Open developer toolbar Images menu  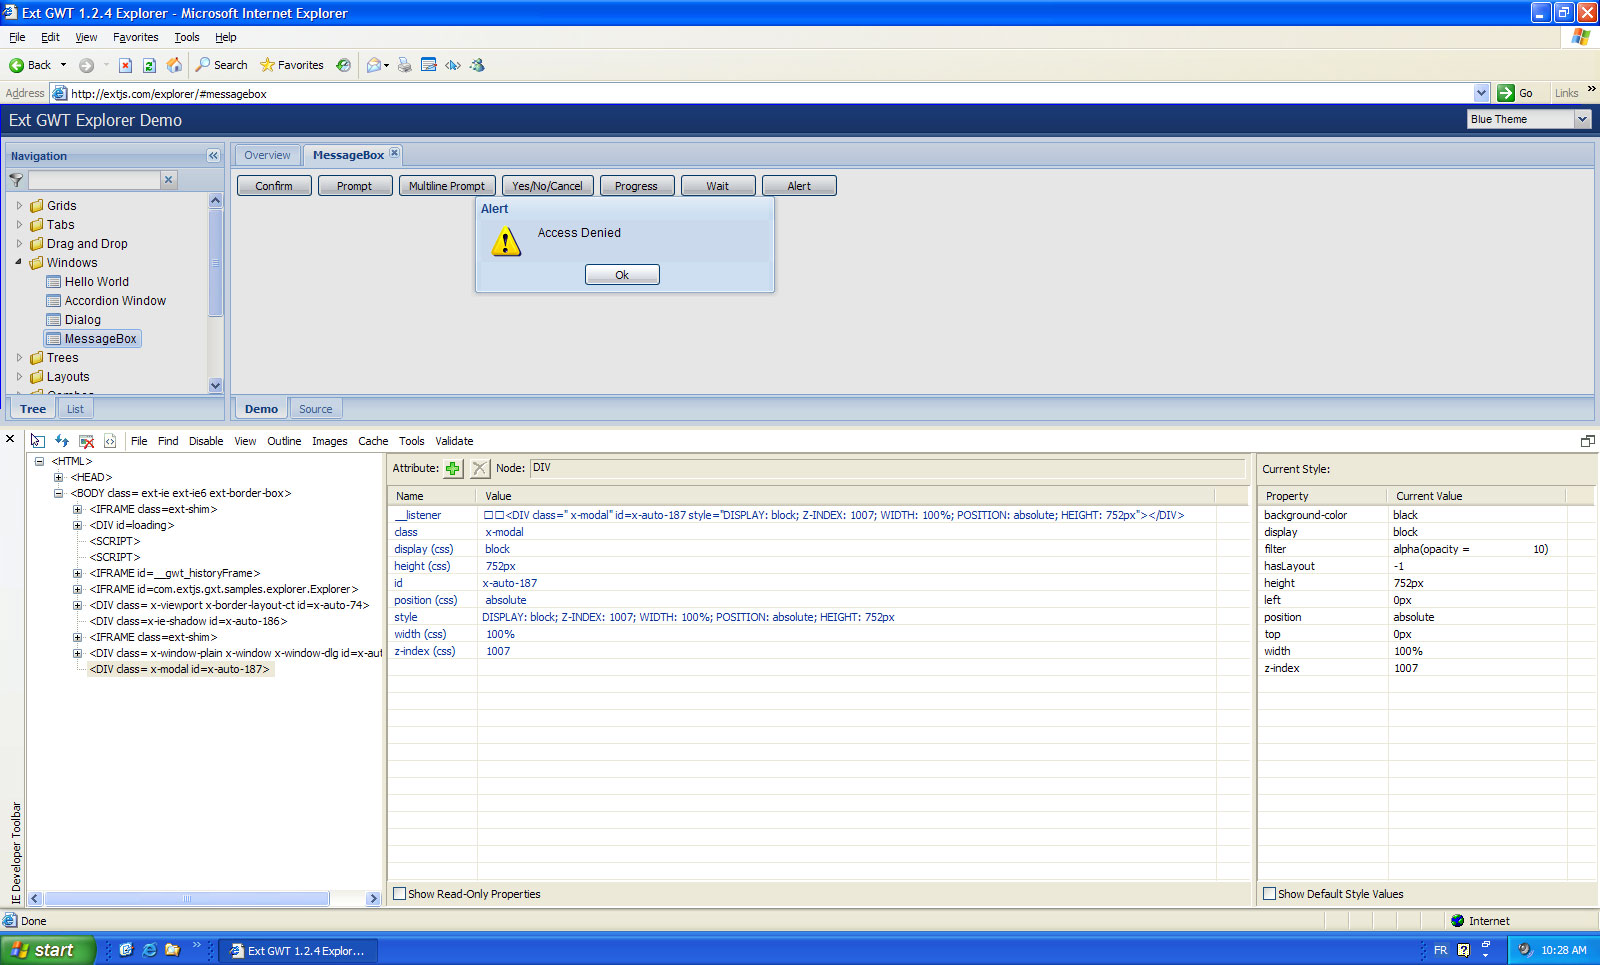click(329, 441)
